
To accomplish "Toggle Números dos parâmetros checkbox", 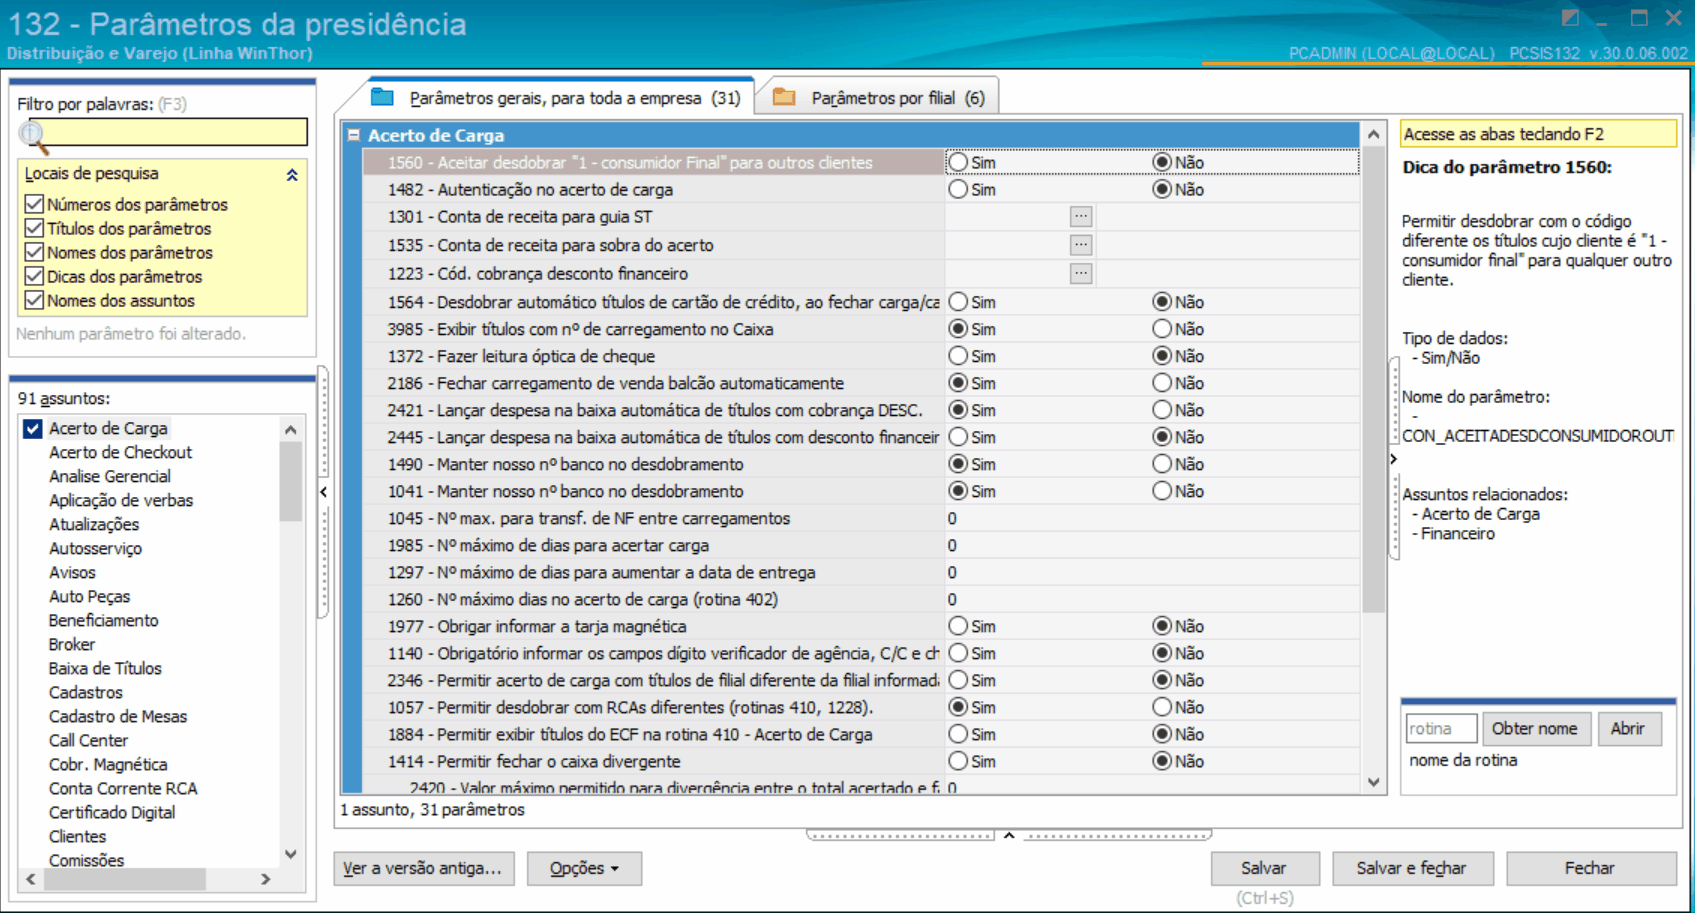I will (34, 204).
